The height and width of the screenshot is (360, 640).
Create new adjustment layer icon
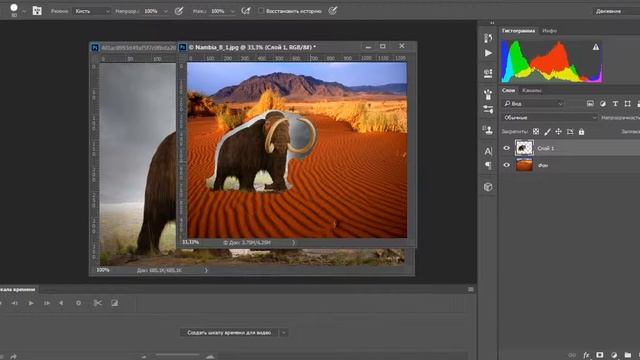click(x=614, y=355)
